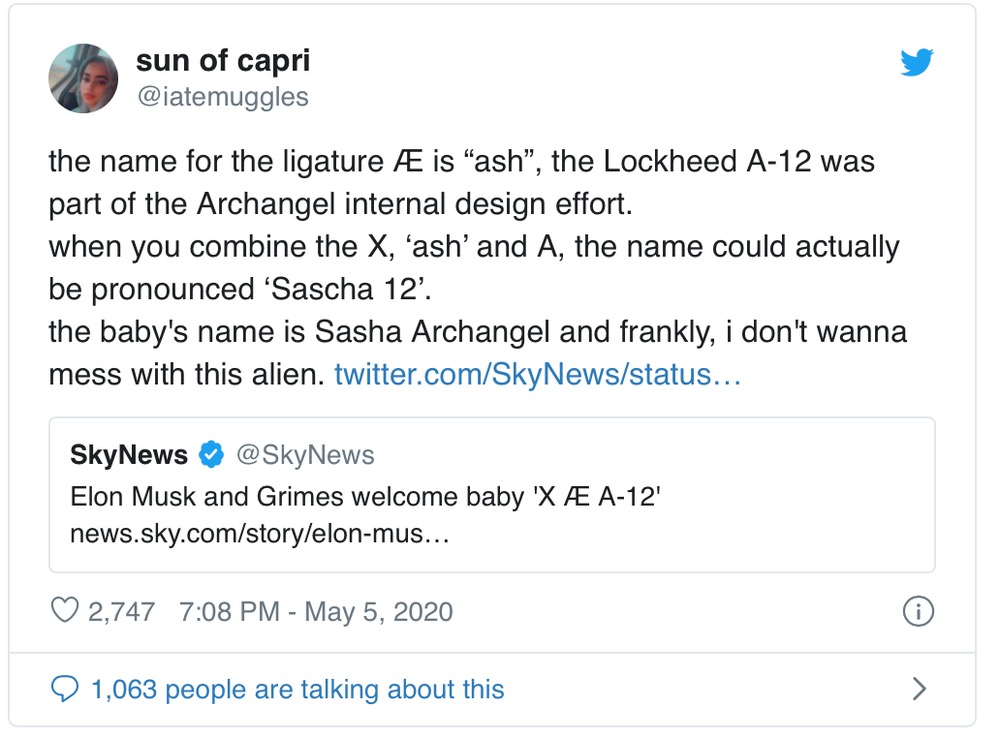Click the Twitter bird logo
This screenshot has width=1000, height=738.
pyautogui.click(x=916, y=63)
